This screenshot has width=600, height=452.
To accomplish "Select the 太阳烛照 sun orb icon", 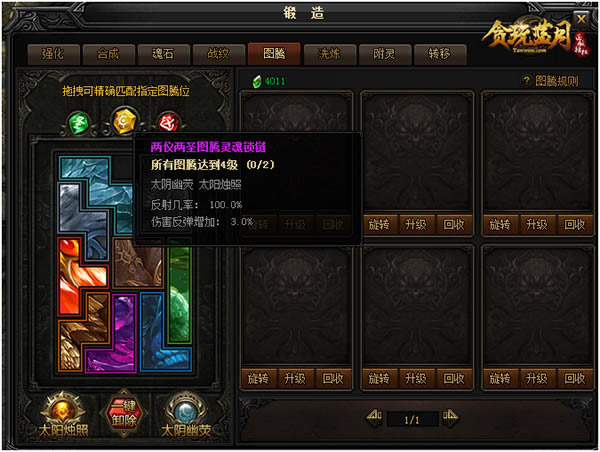I will pyautogui.click(x=63, y=410).
